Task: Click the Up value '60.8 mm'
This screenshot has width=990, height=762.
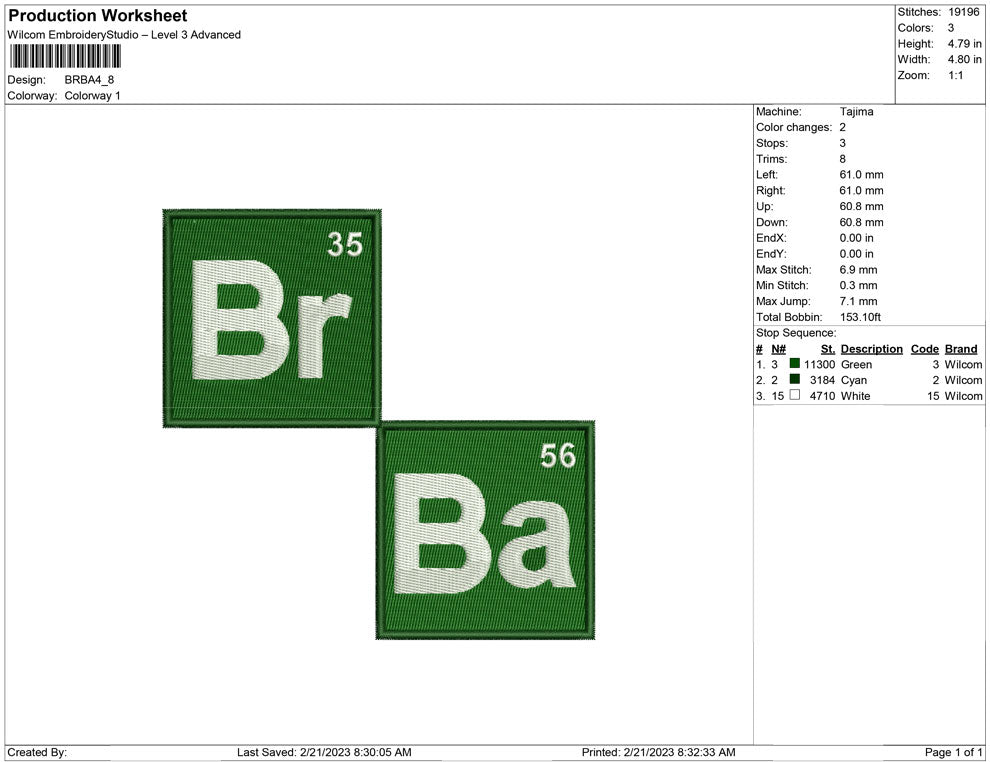Action: (861, 206)
